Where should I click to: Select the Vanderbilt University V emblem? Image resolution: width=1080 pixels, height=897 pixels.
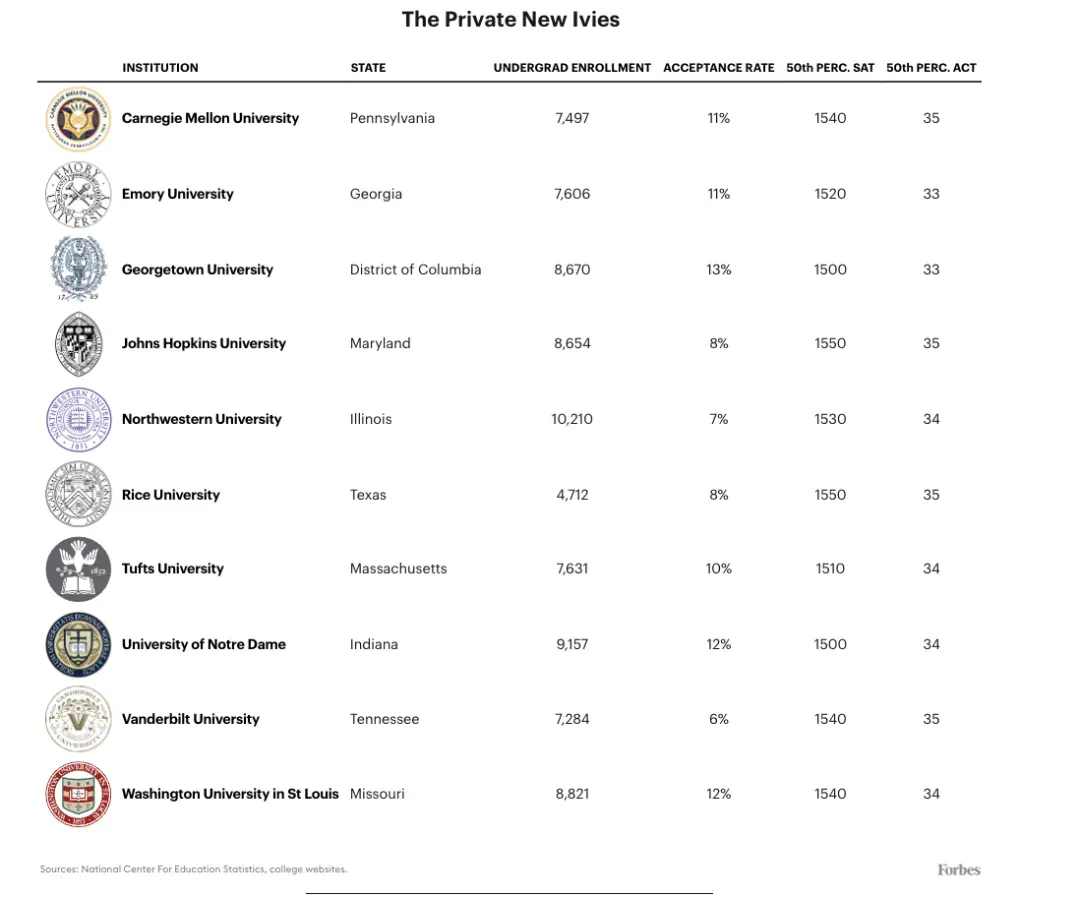(x=78, y=719)
